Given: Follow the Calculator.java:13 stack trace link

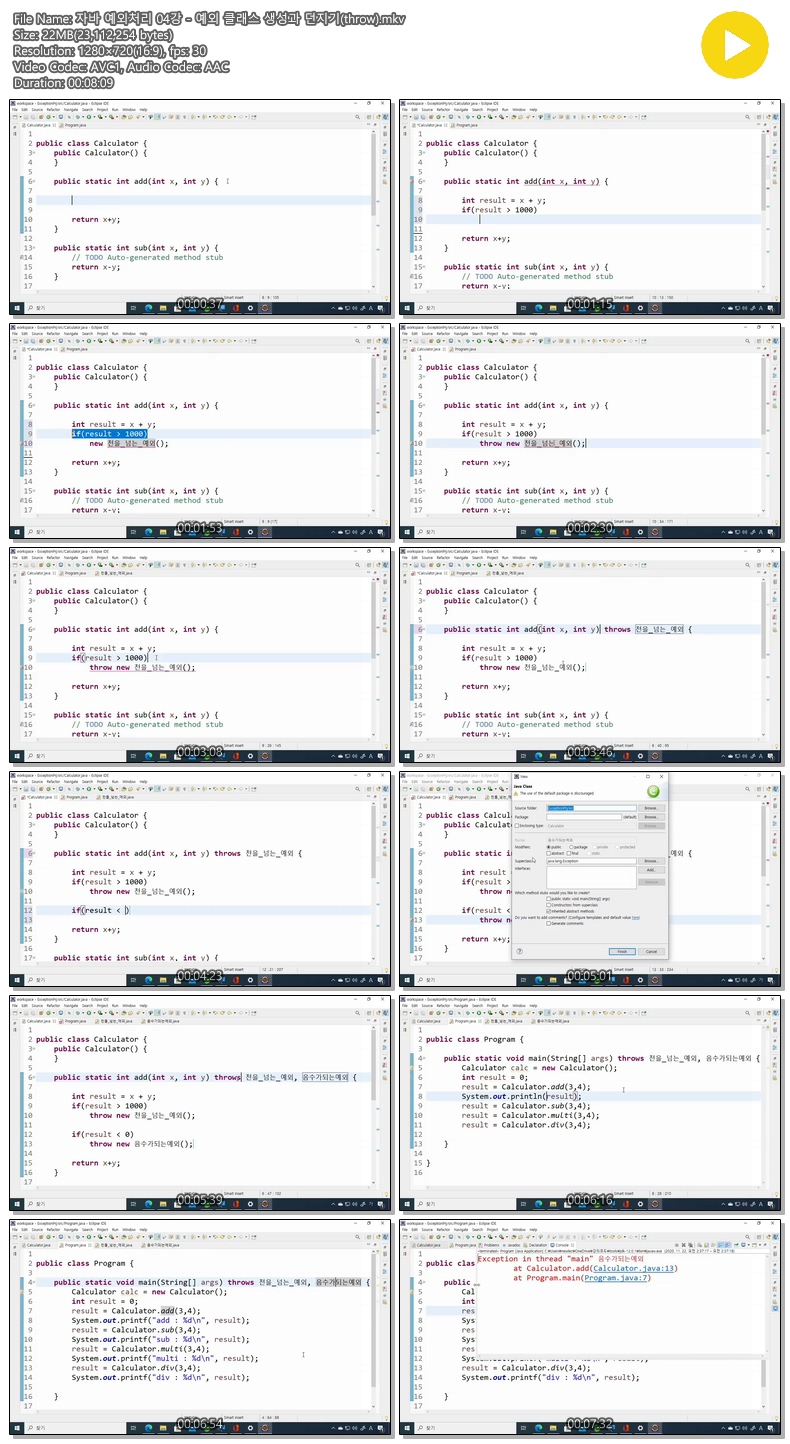Looking at the screenshot, I should click(x=634, y=1268).
